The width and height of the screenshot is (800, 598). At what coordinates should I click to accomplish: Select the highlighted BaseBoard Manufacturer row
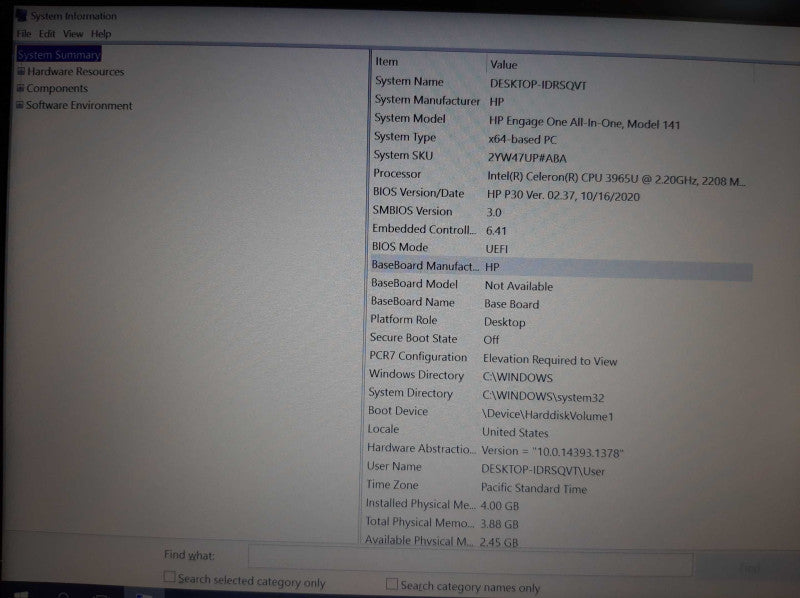click(561, 267)
